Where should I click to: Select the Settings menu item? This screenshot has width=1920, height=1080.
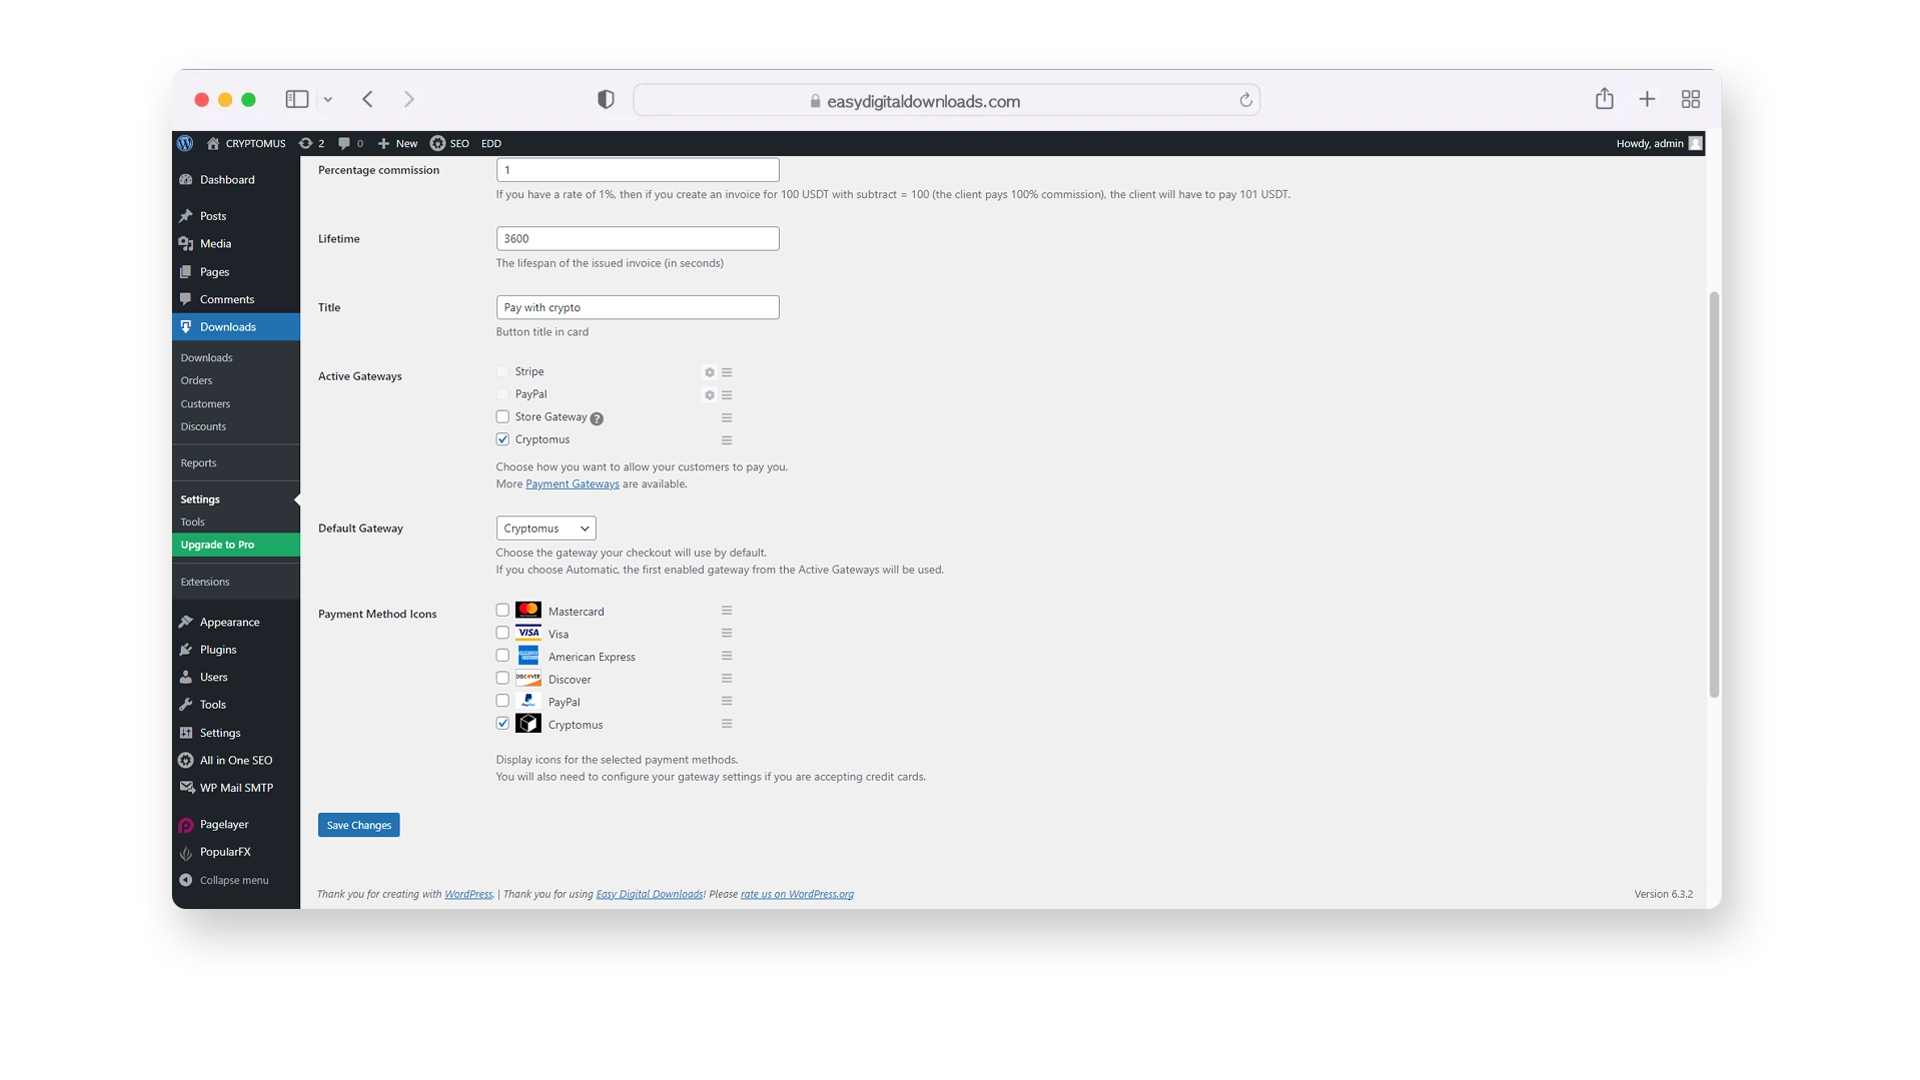pyautogui.click(x=199, y=498)
